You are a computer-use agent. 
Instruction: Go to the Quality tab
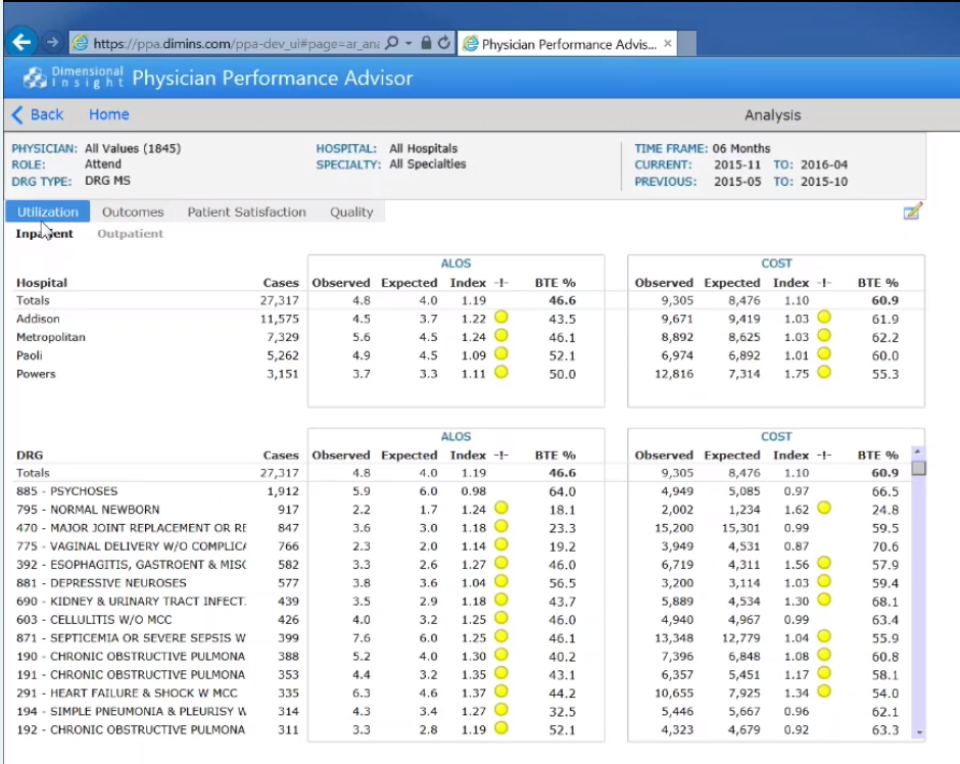point(351,212)
